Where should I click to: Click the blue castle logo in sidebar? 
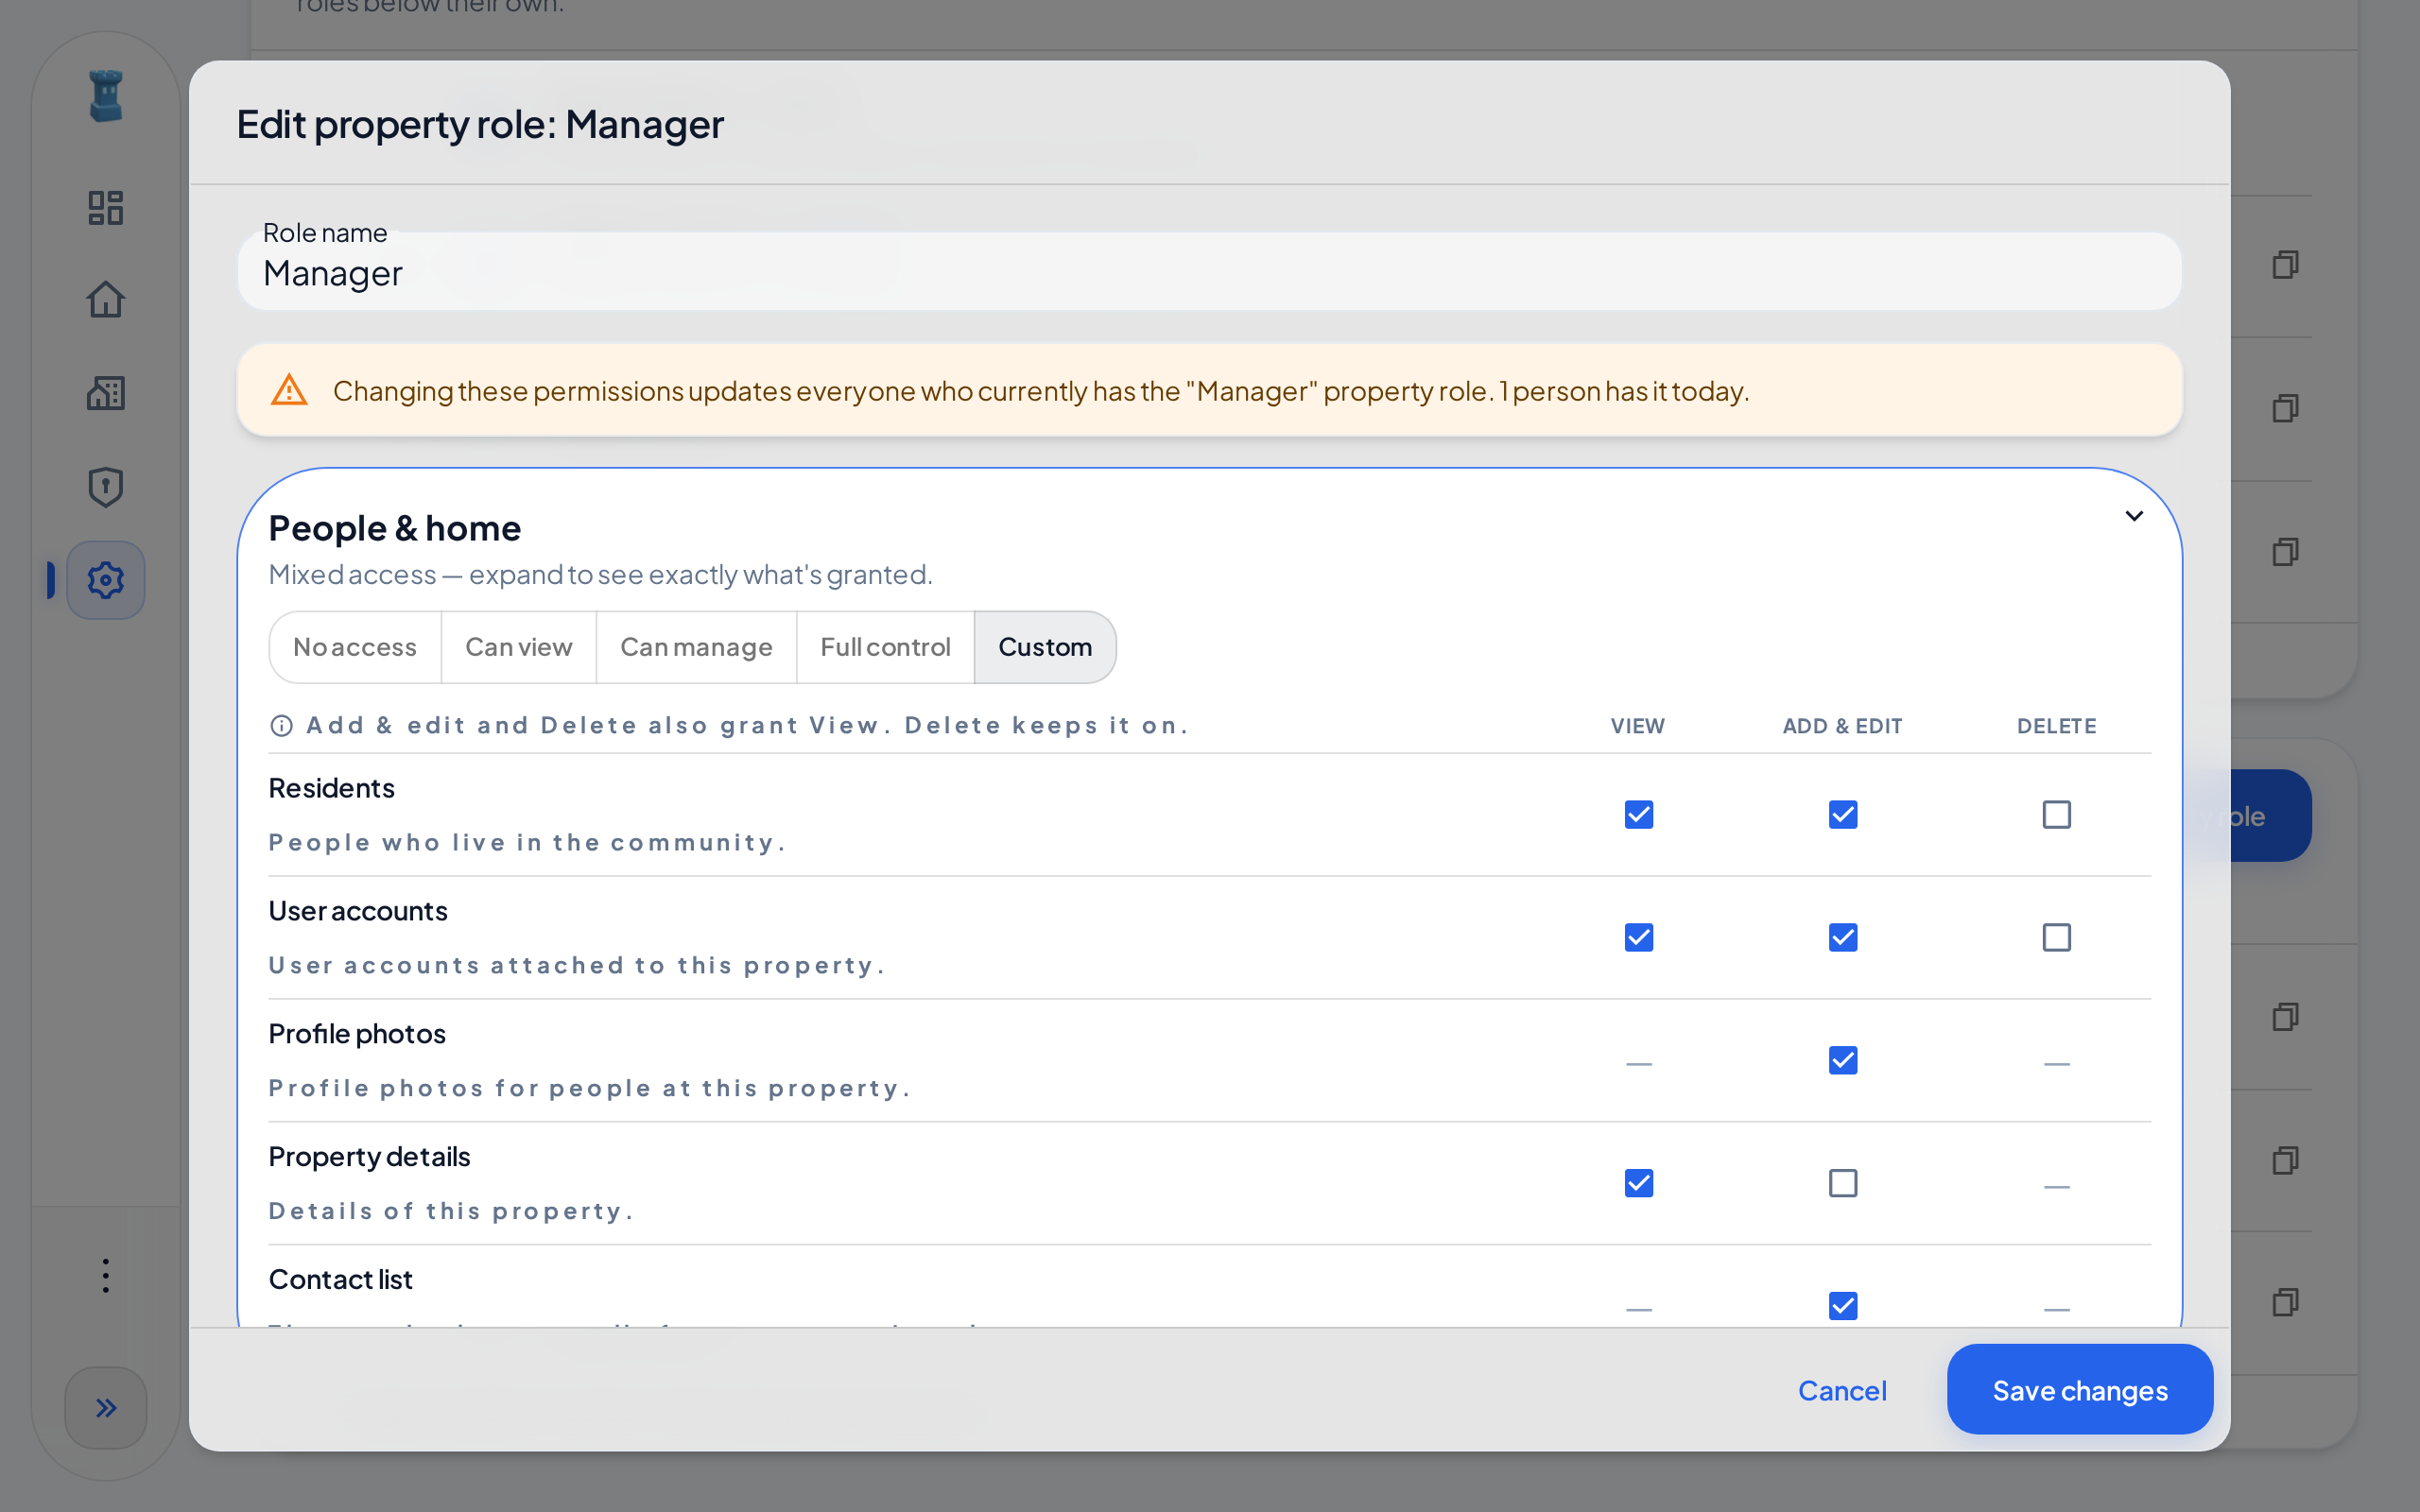[x=105, y=96]
